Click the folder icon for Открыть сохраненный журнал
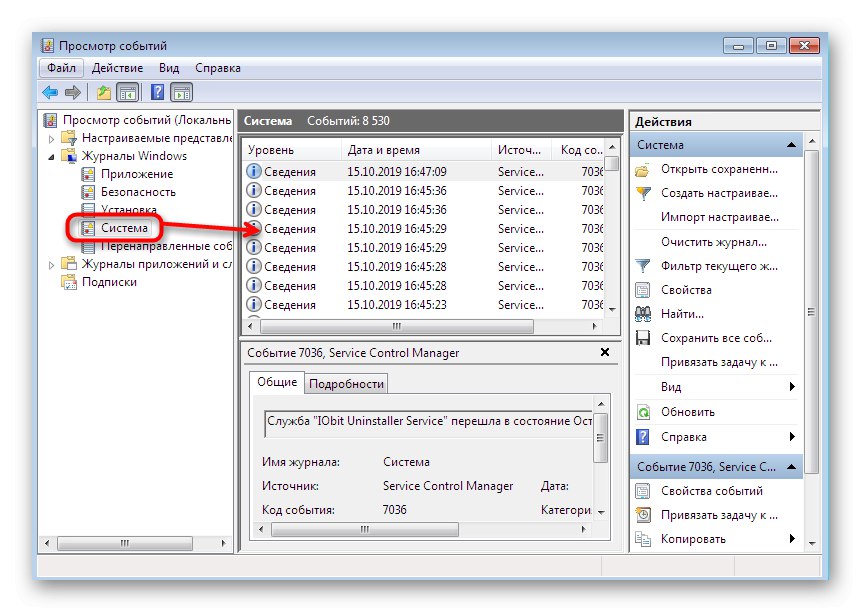 pyautogui.click(x=643, y=169)
